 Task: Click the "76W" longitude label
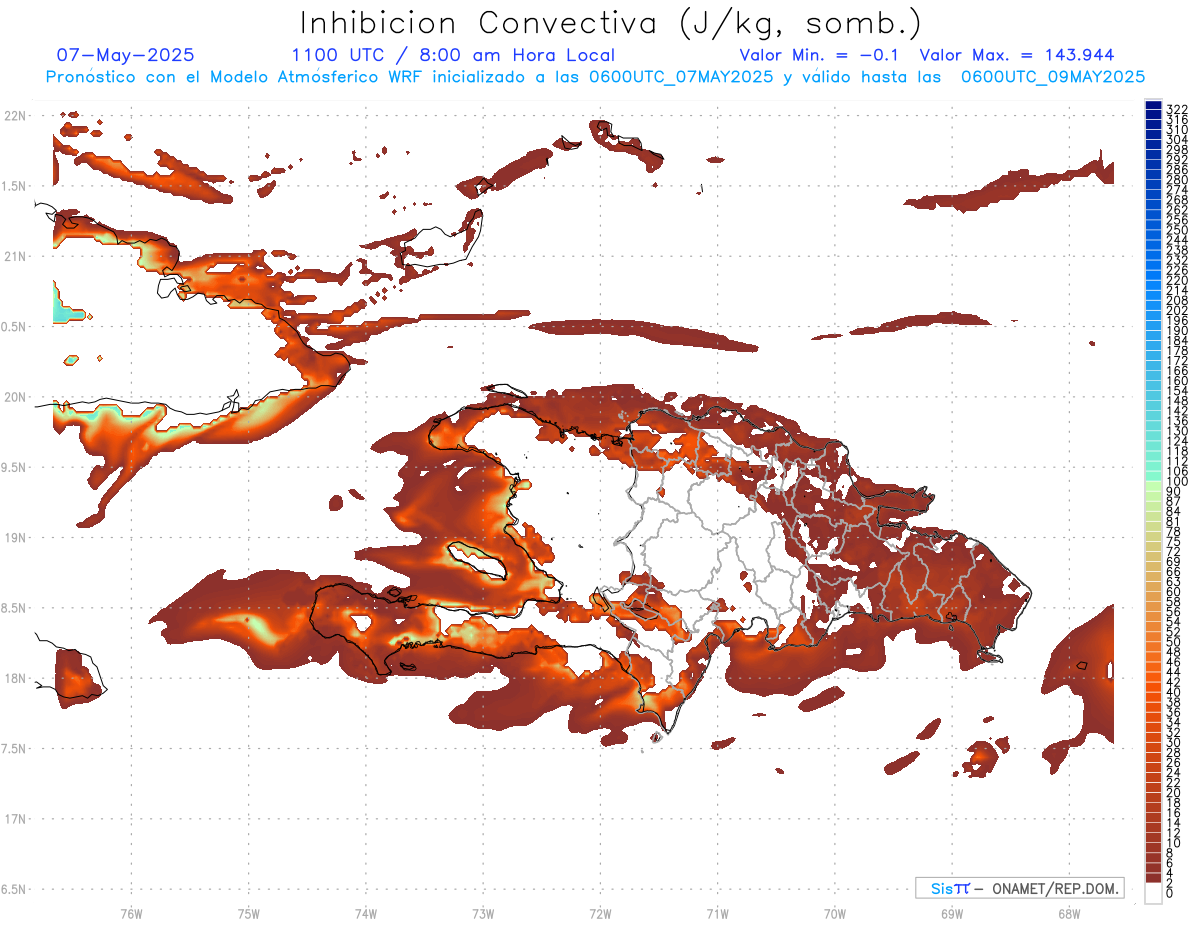pyautogui.click(x=131, y=913)
